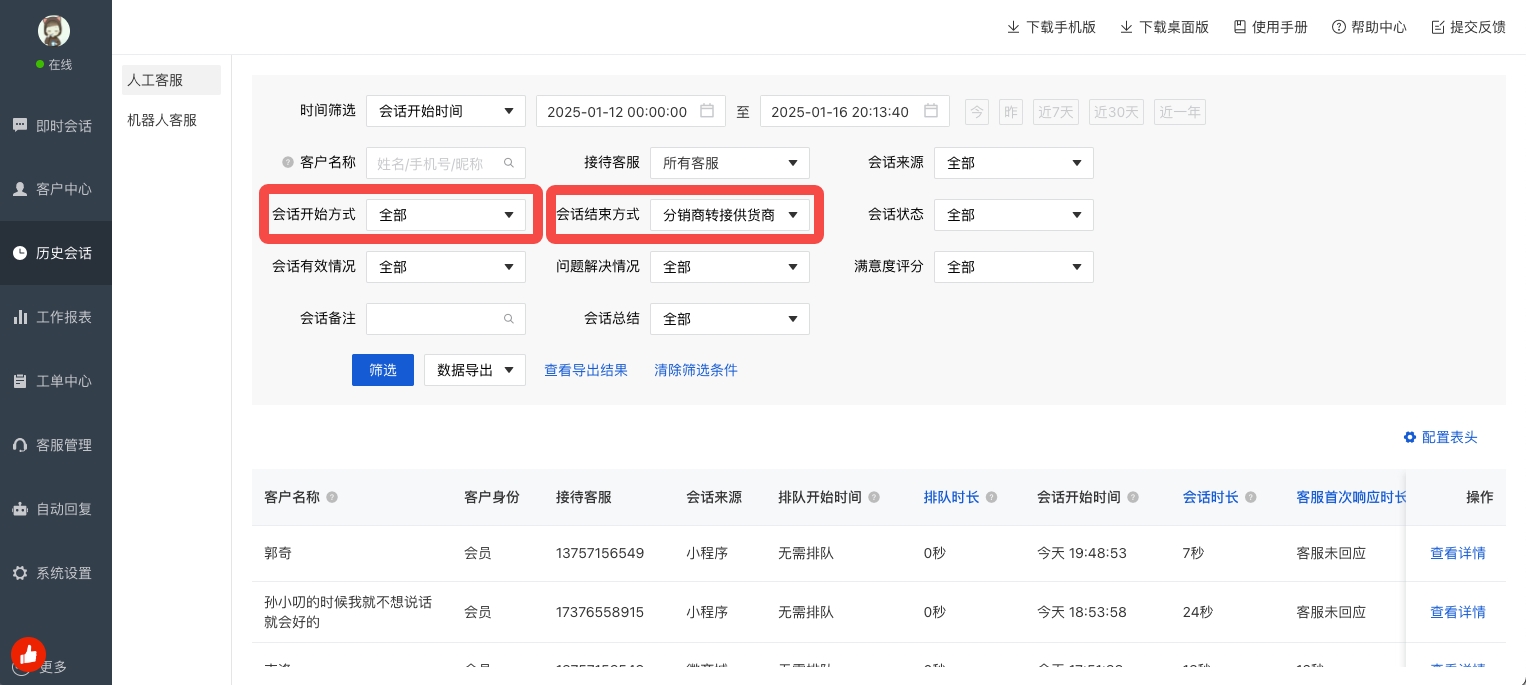Click phone number 17376558915
Screen dimensions: 1526x685
(x=600, y=612)
